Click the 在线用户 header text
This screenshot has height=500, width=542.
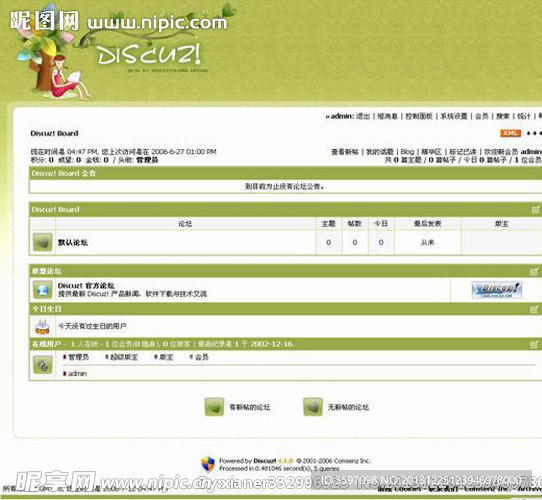click(x=46, y=344)
